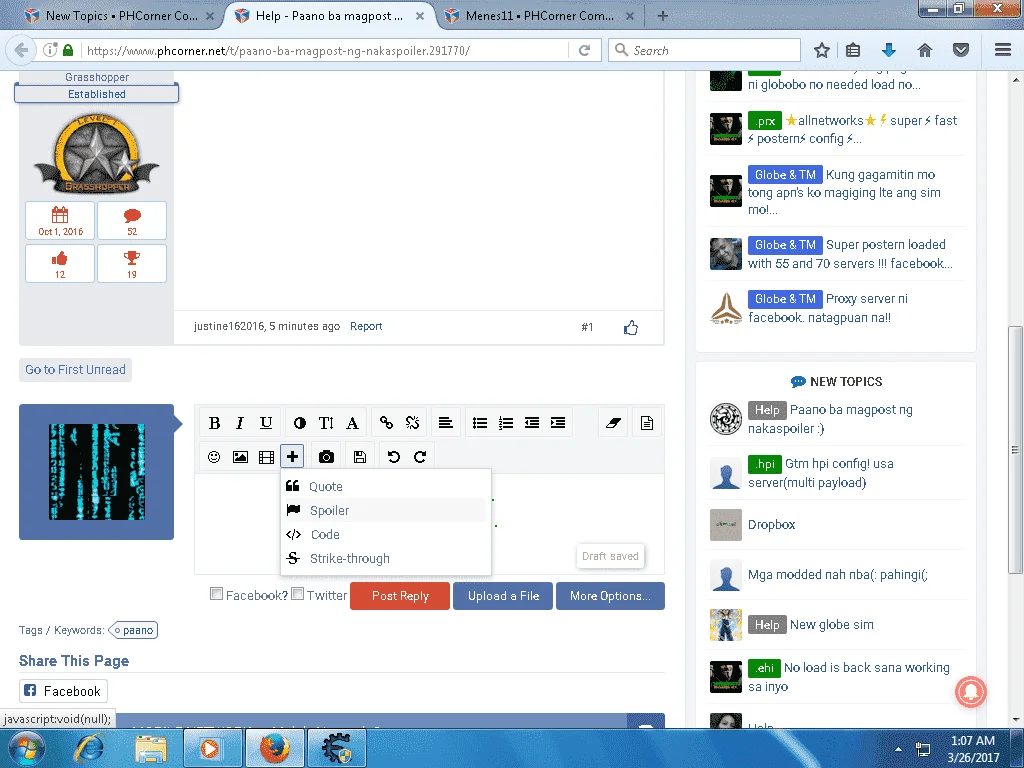
Task: Click the Upload a File button
Action: pyautogui.click(x=503, y=596)
